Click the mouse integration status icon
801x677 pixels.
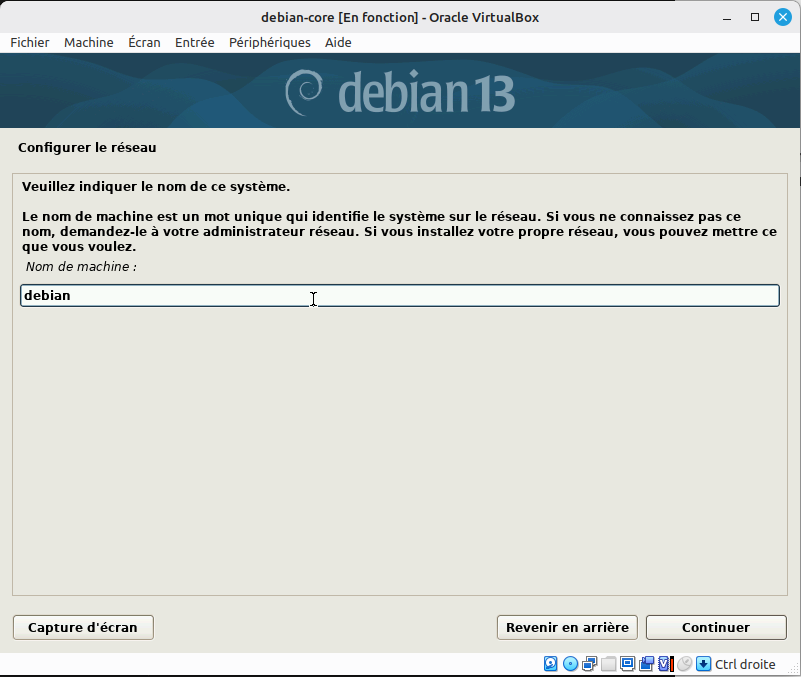click(684, 664)
